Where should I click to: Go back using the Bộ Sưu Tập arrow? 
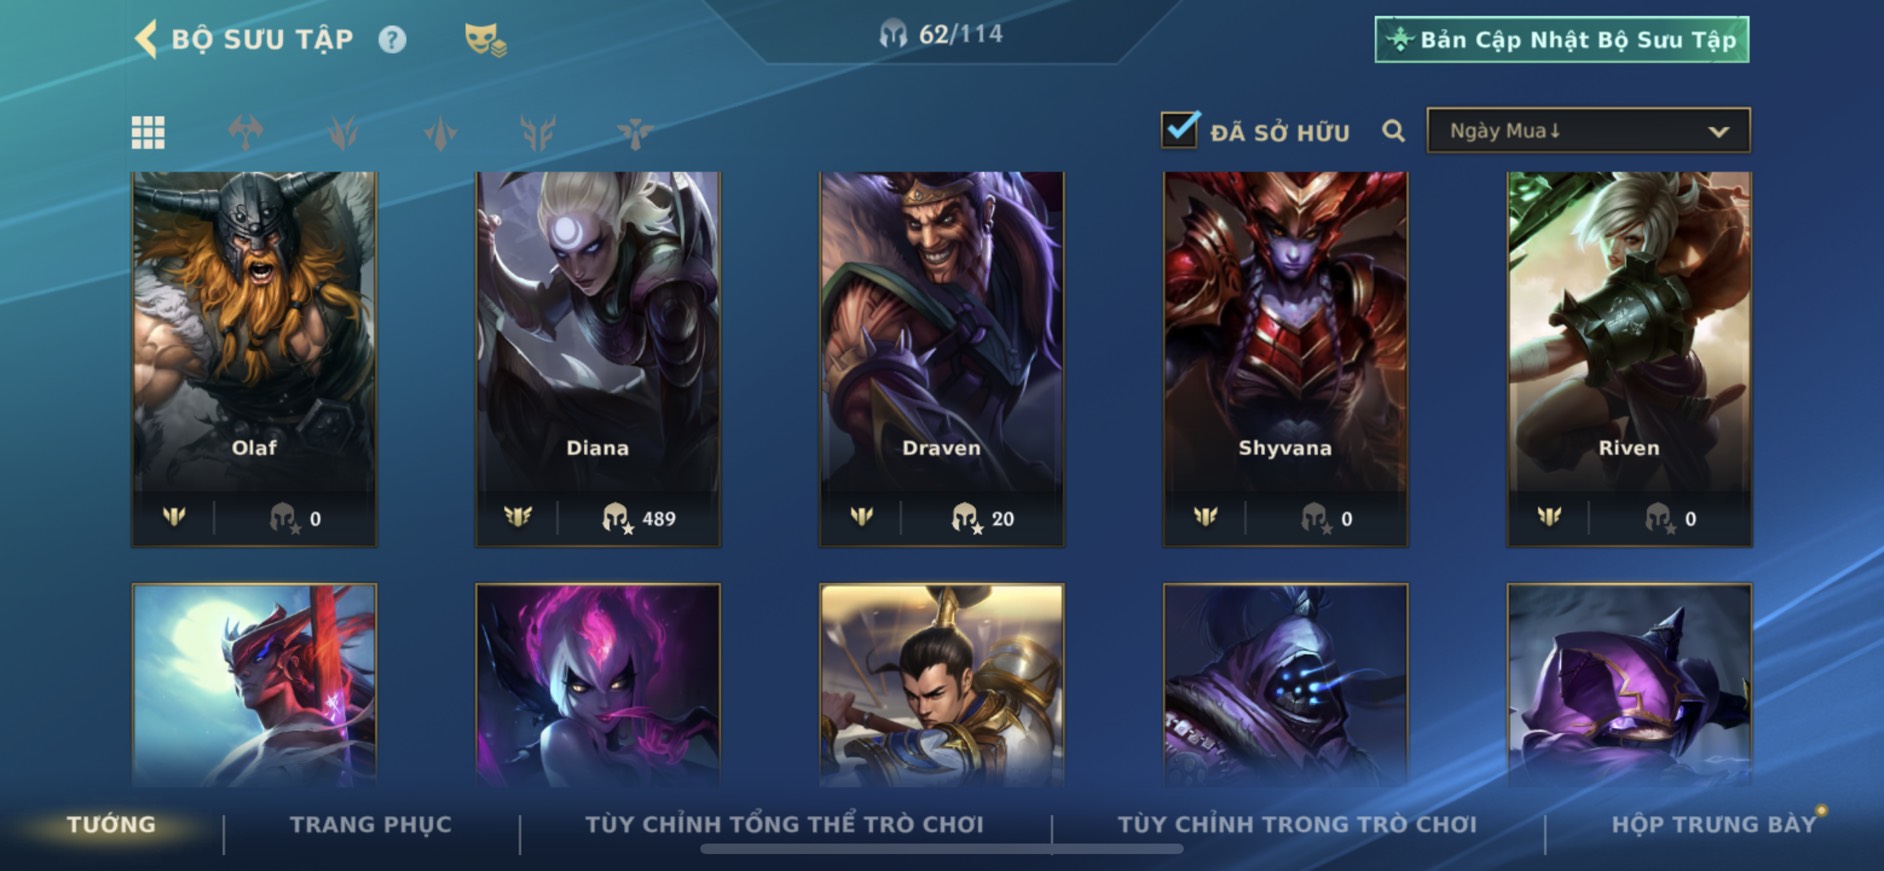point(146,40)
